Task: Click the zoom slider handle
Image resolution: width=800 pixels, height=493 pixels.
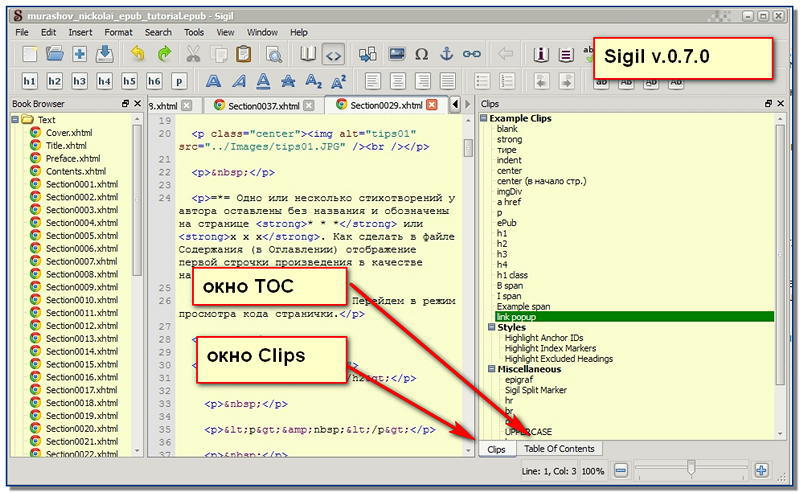Action: 691,468
